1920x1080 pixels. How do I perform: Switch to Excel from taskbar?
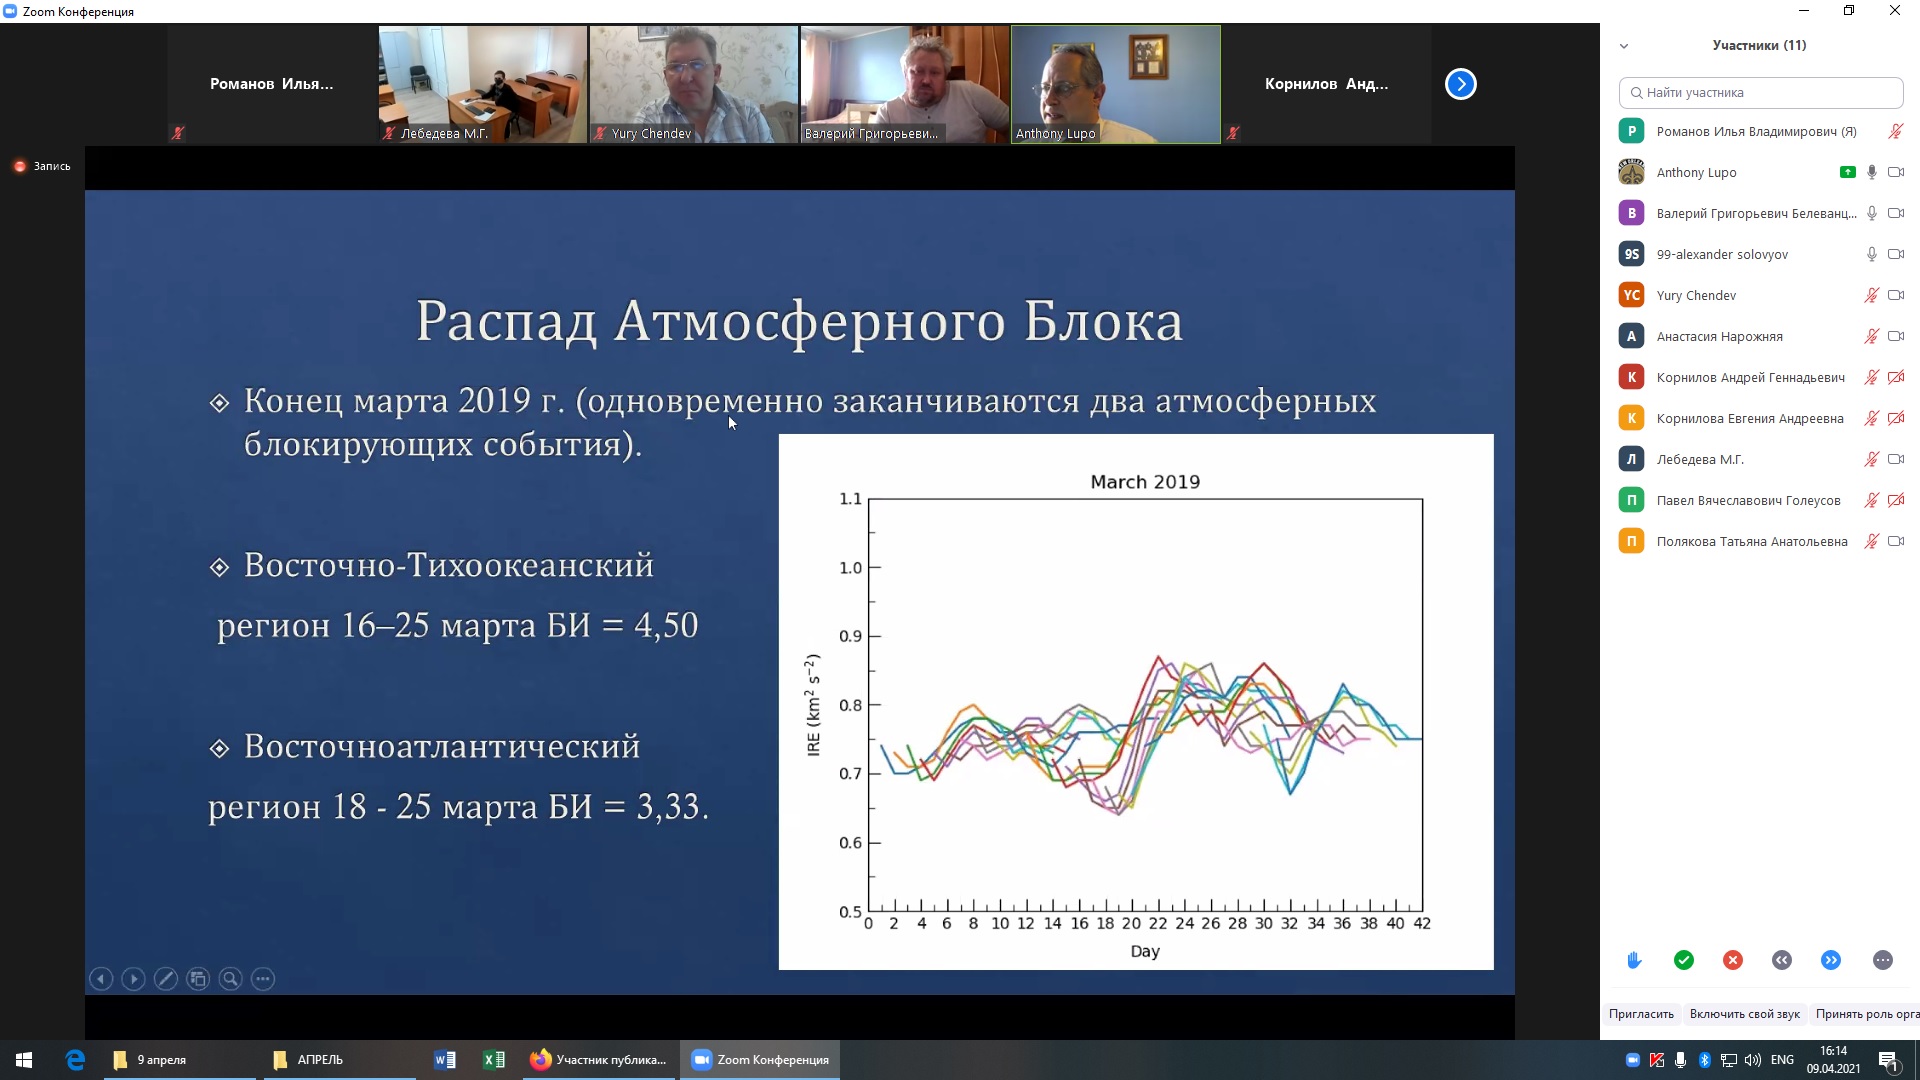coord(494,1060)
